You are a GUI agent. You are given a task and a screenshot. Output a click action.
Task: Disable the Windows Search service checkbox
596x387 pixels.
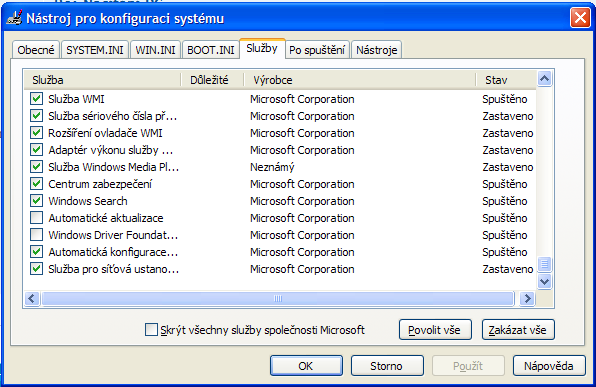point(36,201)
